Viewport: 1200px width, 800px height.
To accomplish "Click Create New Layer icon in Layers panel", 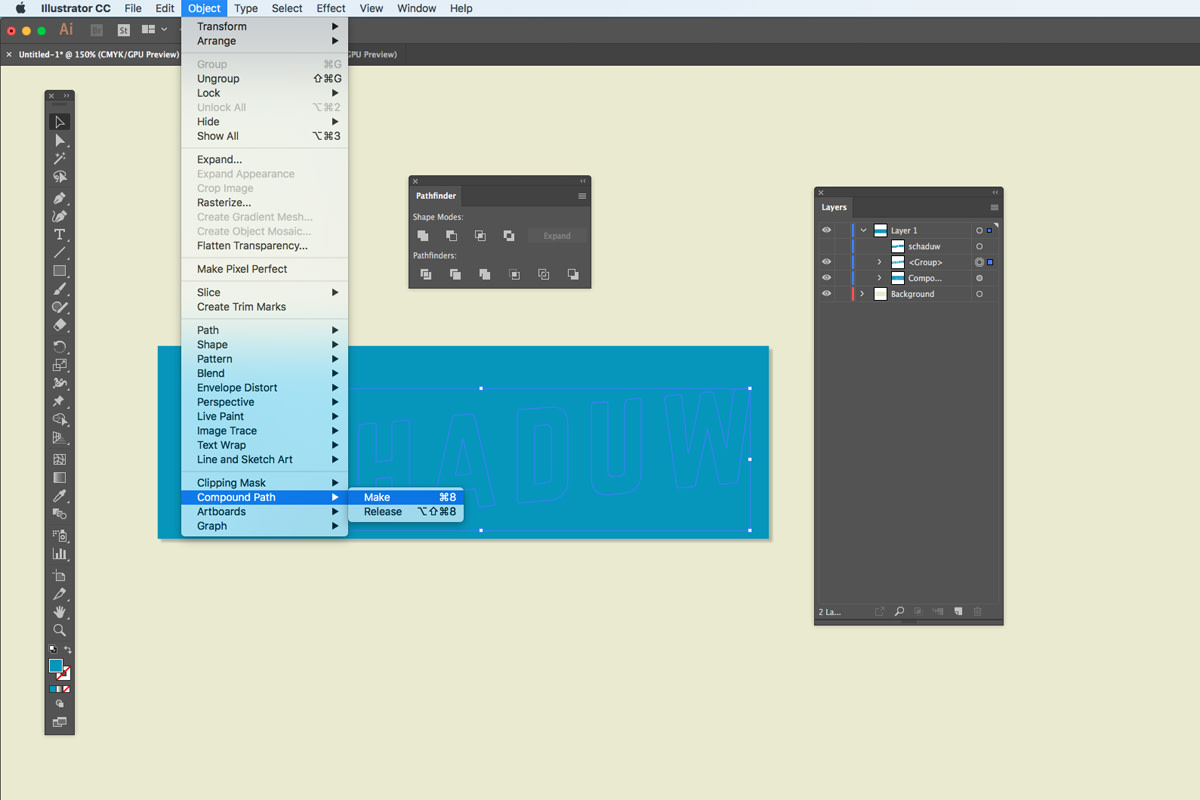I will pyautogui.click(x=958, y=611).
